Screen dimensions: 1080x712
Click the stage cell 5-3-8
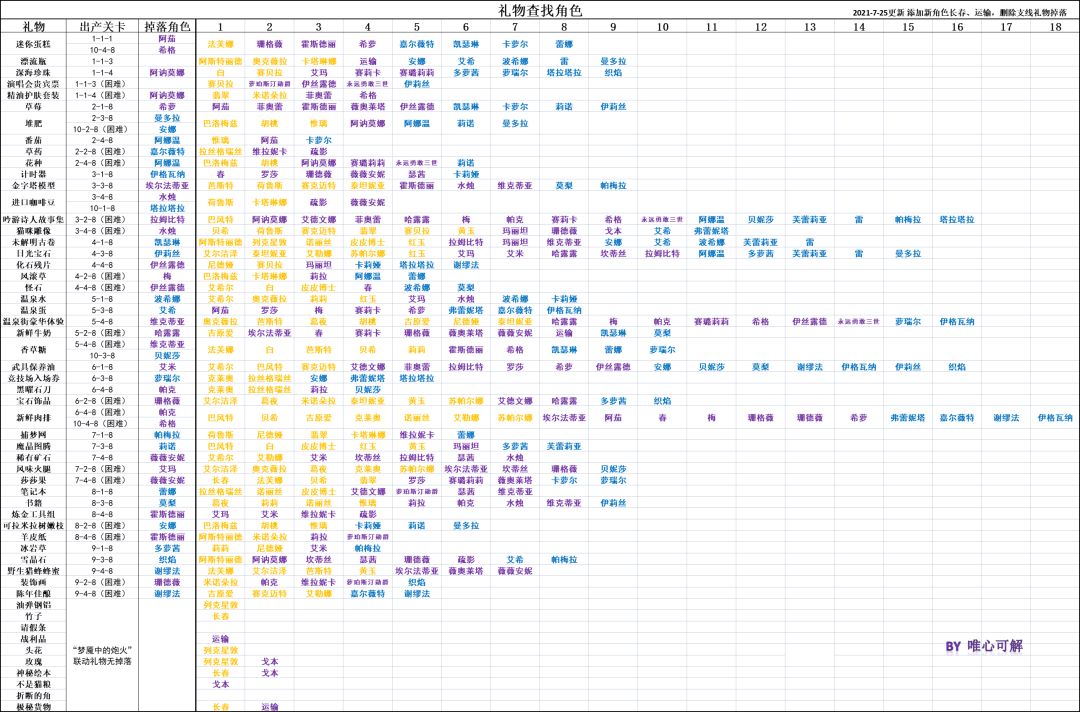103,311
